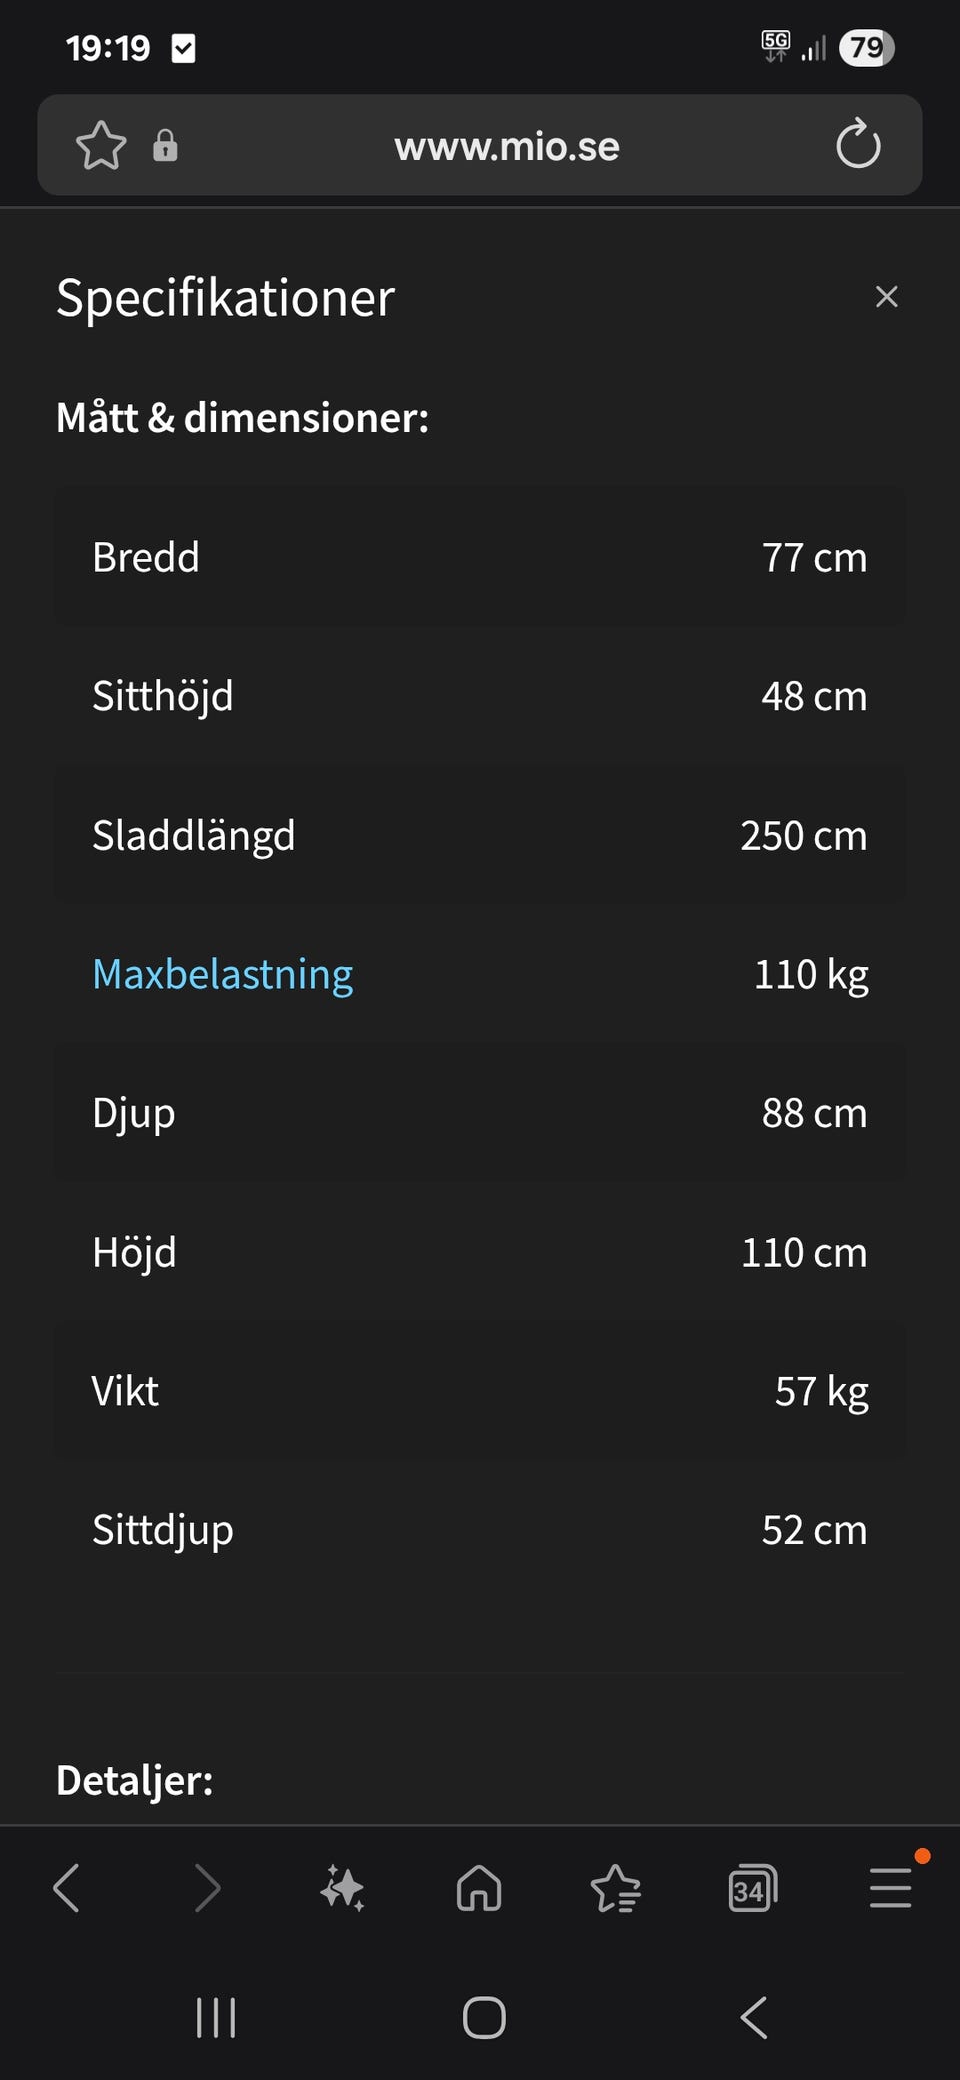The width and height of the screenshot is (960, 2080).
Task: Reload the mio.se page
Action: click(x=858, y=146)
